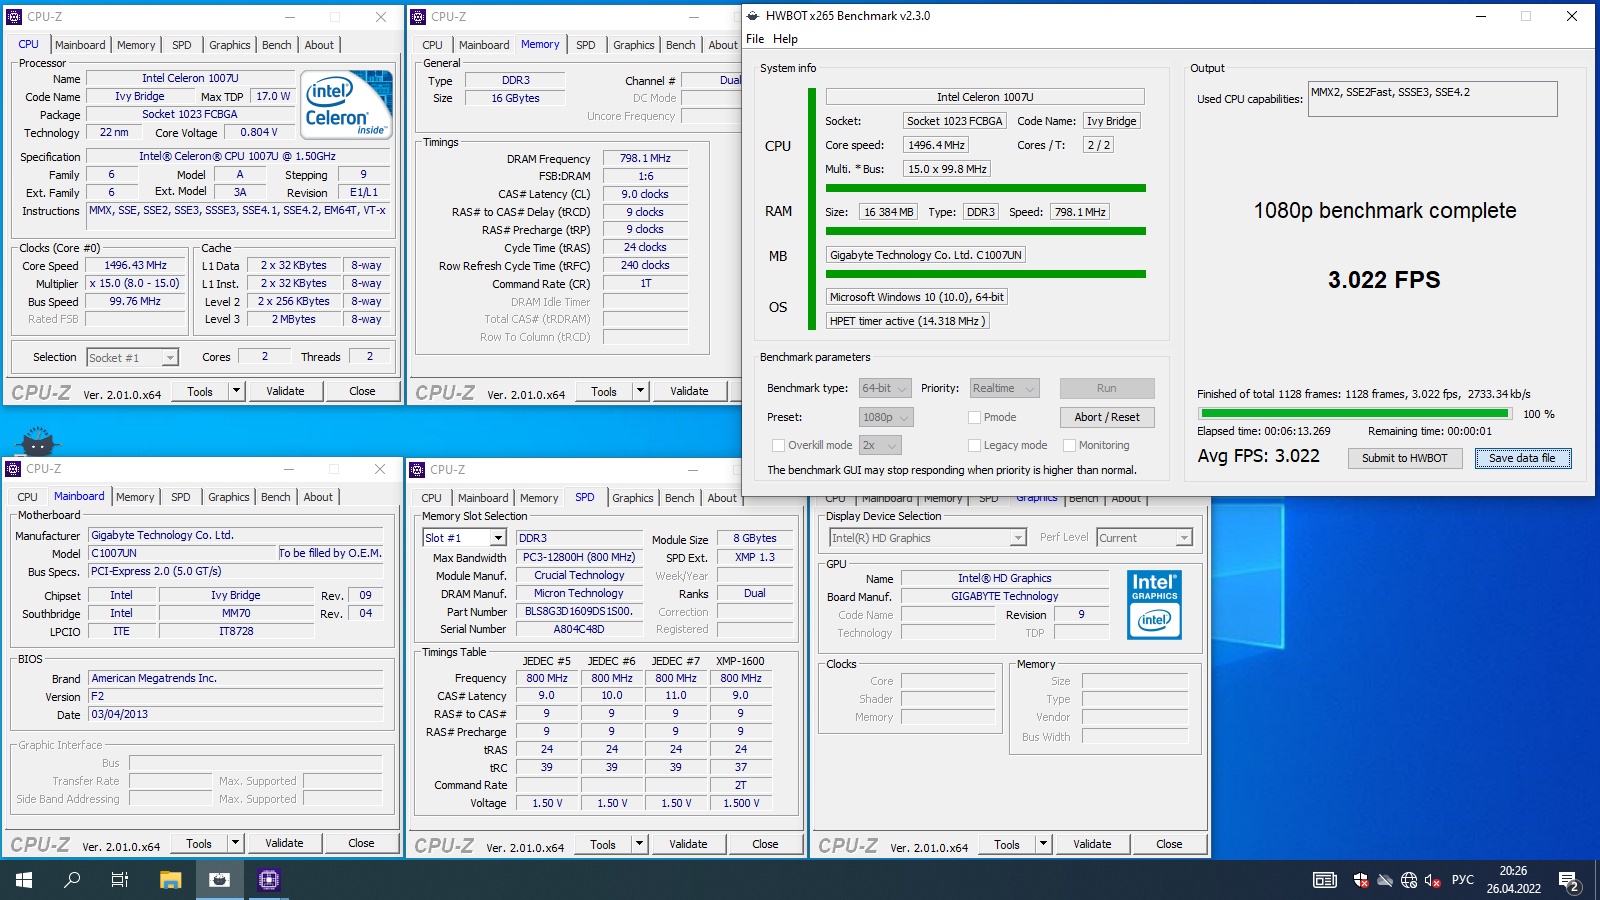The image size is (1600, 900).
Task: Open taskbar Search
Action: tap(72, 880)
